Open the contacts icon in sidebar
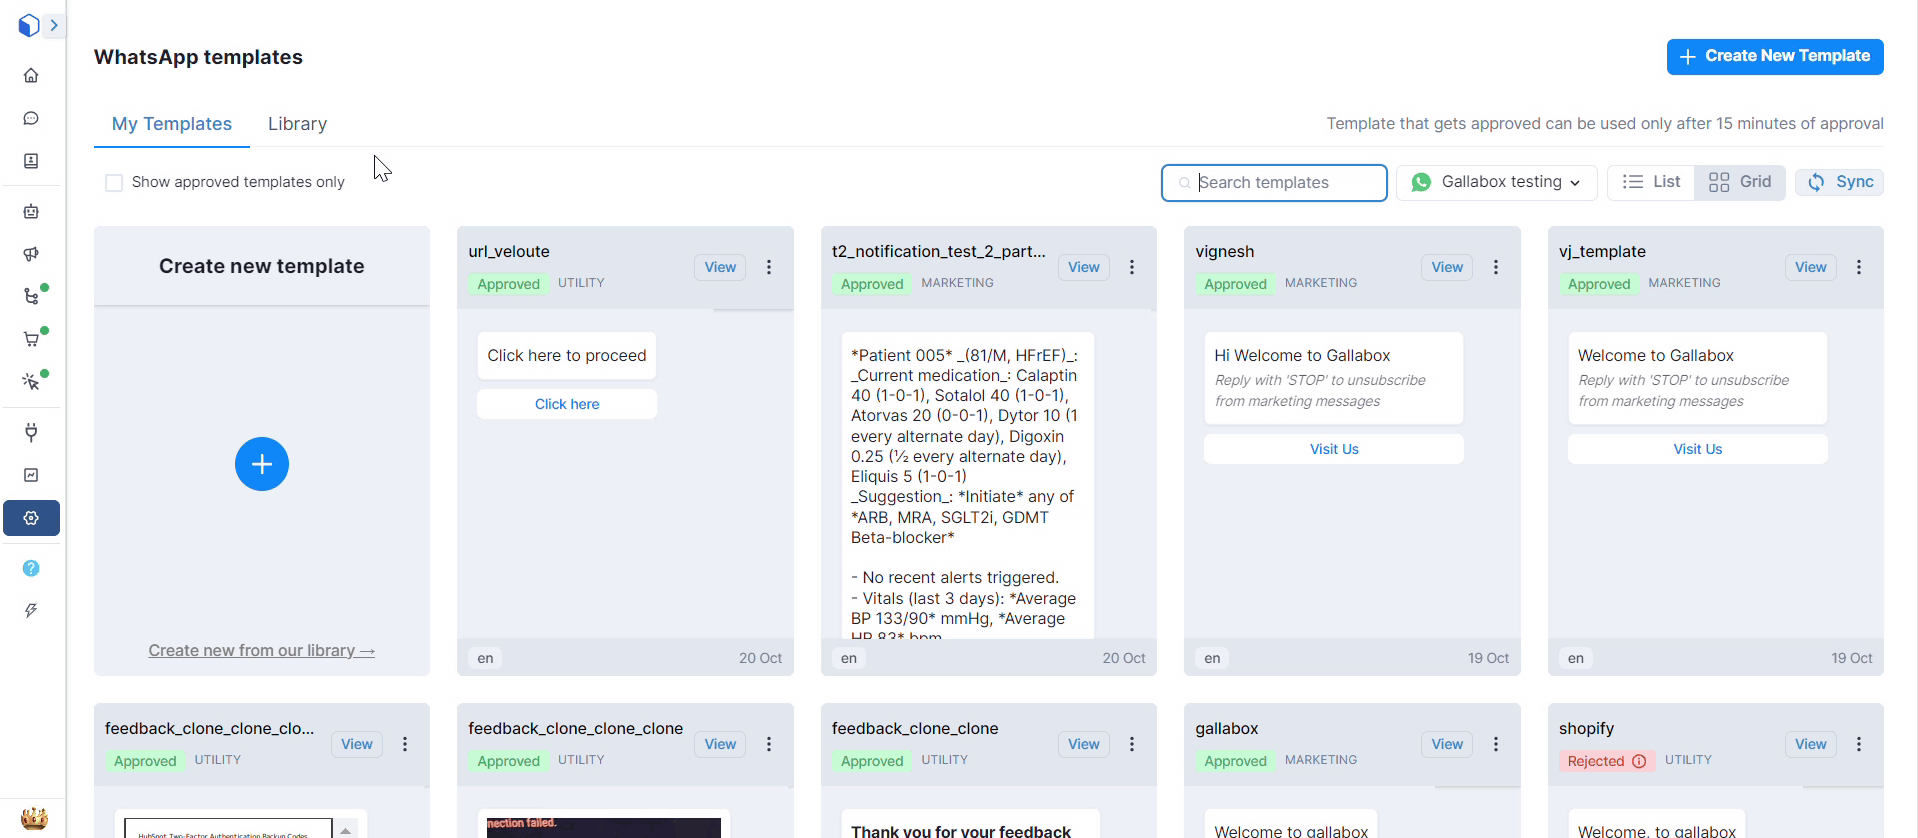The image size is (1918, 838). click(x=31, y=161)
